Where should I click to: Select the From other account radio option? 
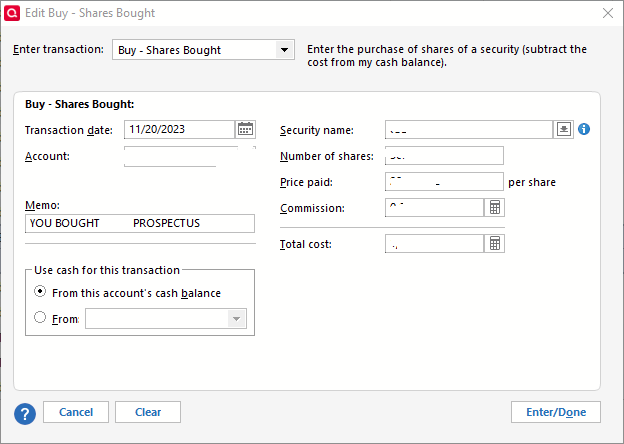click(x=40, y=318)
